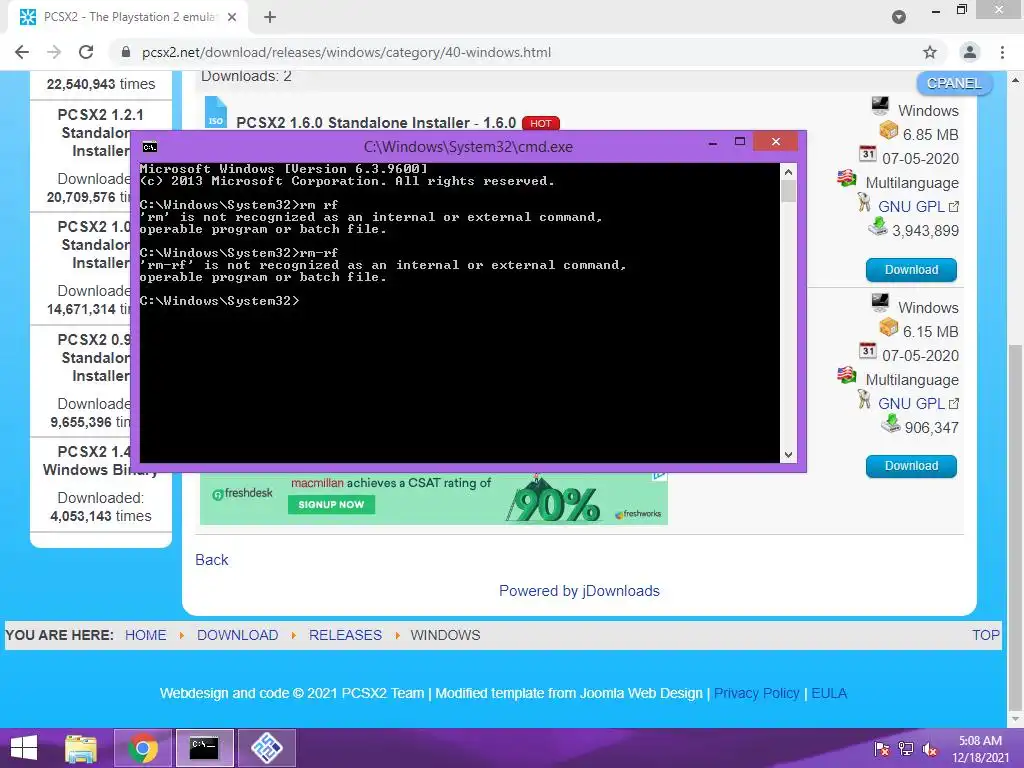The width and height of the screenshot is (1024, 768).
Task: Go to RELEASES breadcrumb
Action: pyautogui.click(x=345, y=635)
